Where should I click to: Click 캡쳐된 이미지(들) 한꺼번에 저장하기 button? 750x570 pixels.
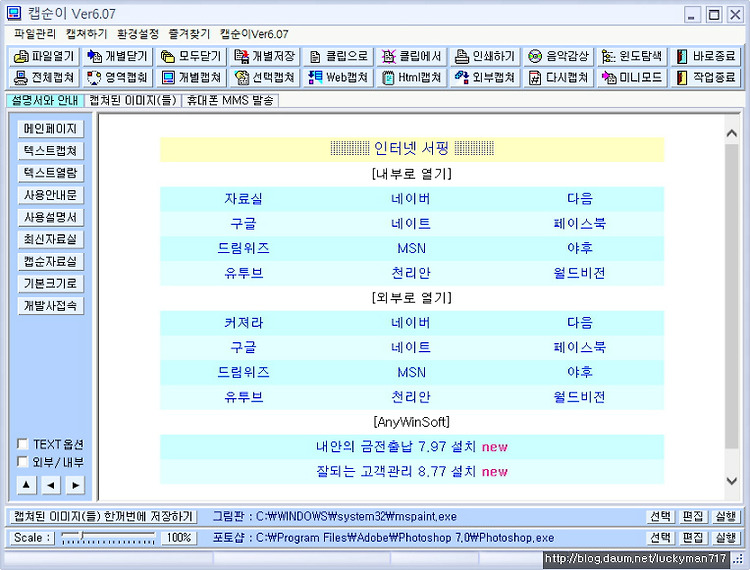(103, 516)
